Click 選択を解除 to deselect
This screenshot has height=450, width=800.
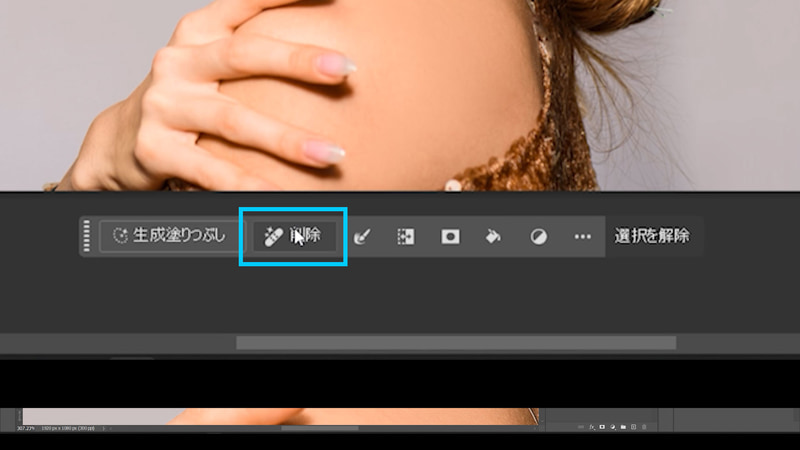652,236
